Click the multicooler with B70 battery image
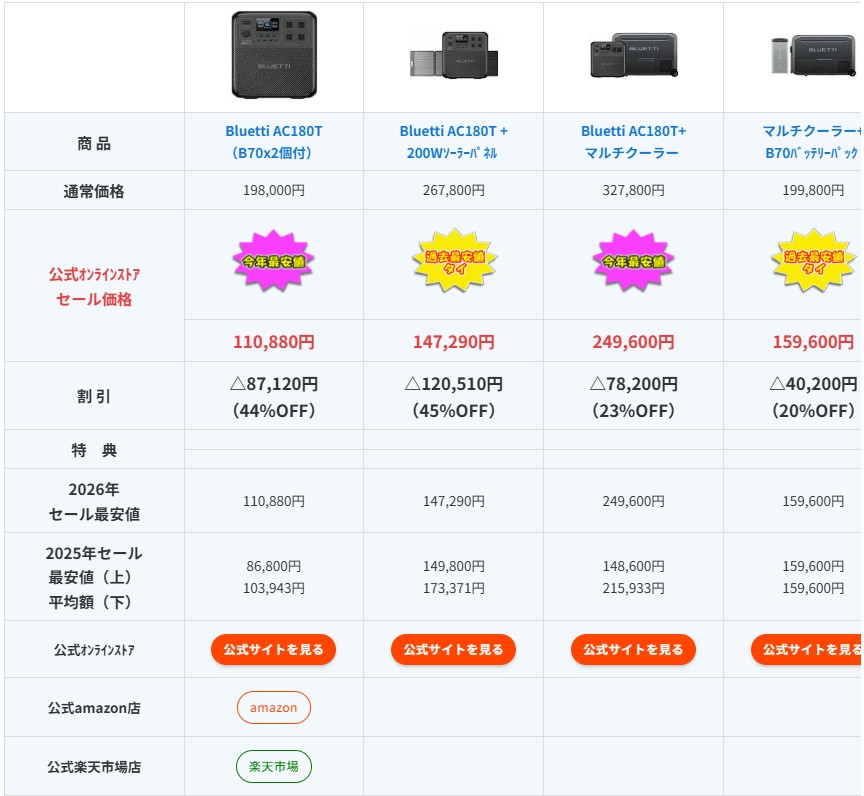The image size is (864, 796). point(812,54)
